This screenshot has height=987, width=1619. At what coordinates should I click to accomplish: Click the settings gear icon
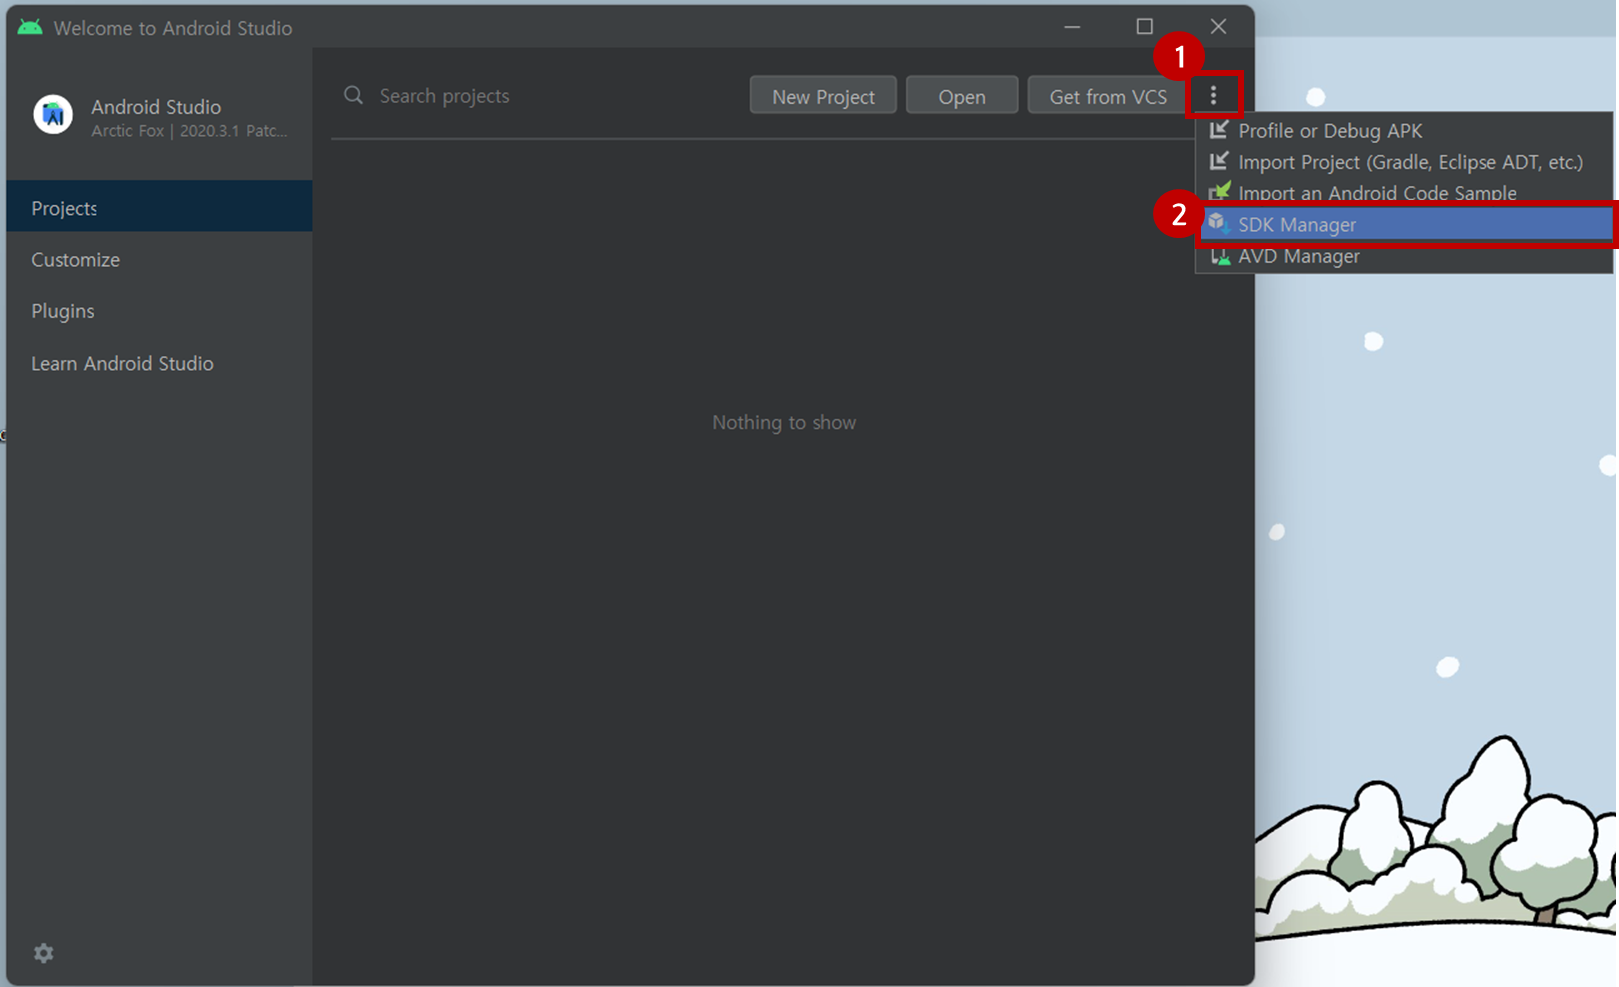pos(44,953)
